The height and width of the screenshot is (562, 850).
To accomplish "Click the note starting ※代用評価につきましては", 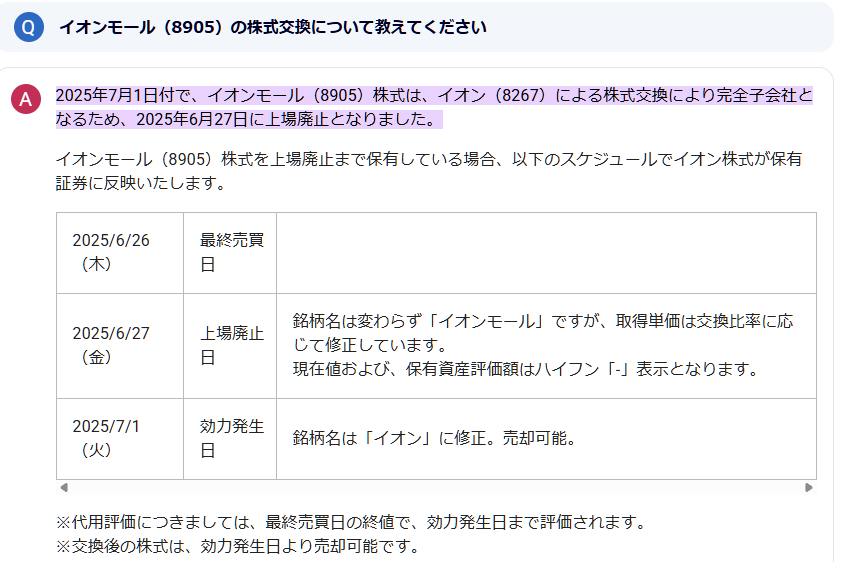I will coord(351,522).
